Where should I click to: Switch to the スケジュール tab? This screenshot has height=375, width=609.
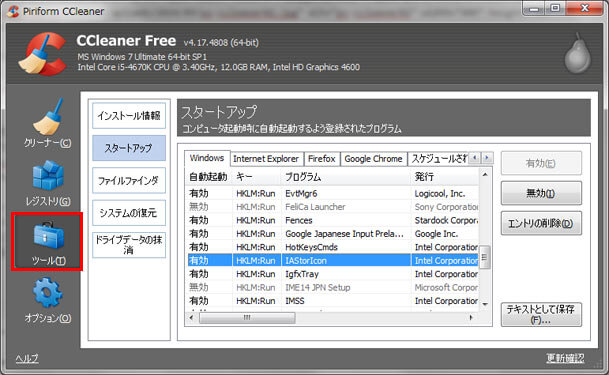(x=438, y=159)
